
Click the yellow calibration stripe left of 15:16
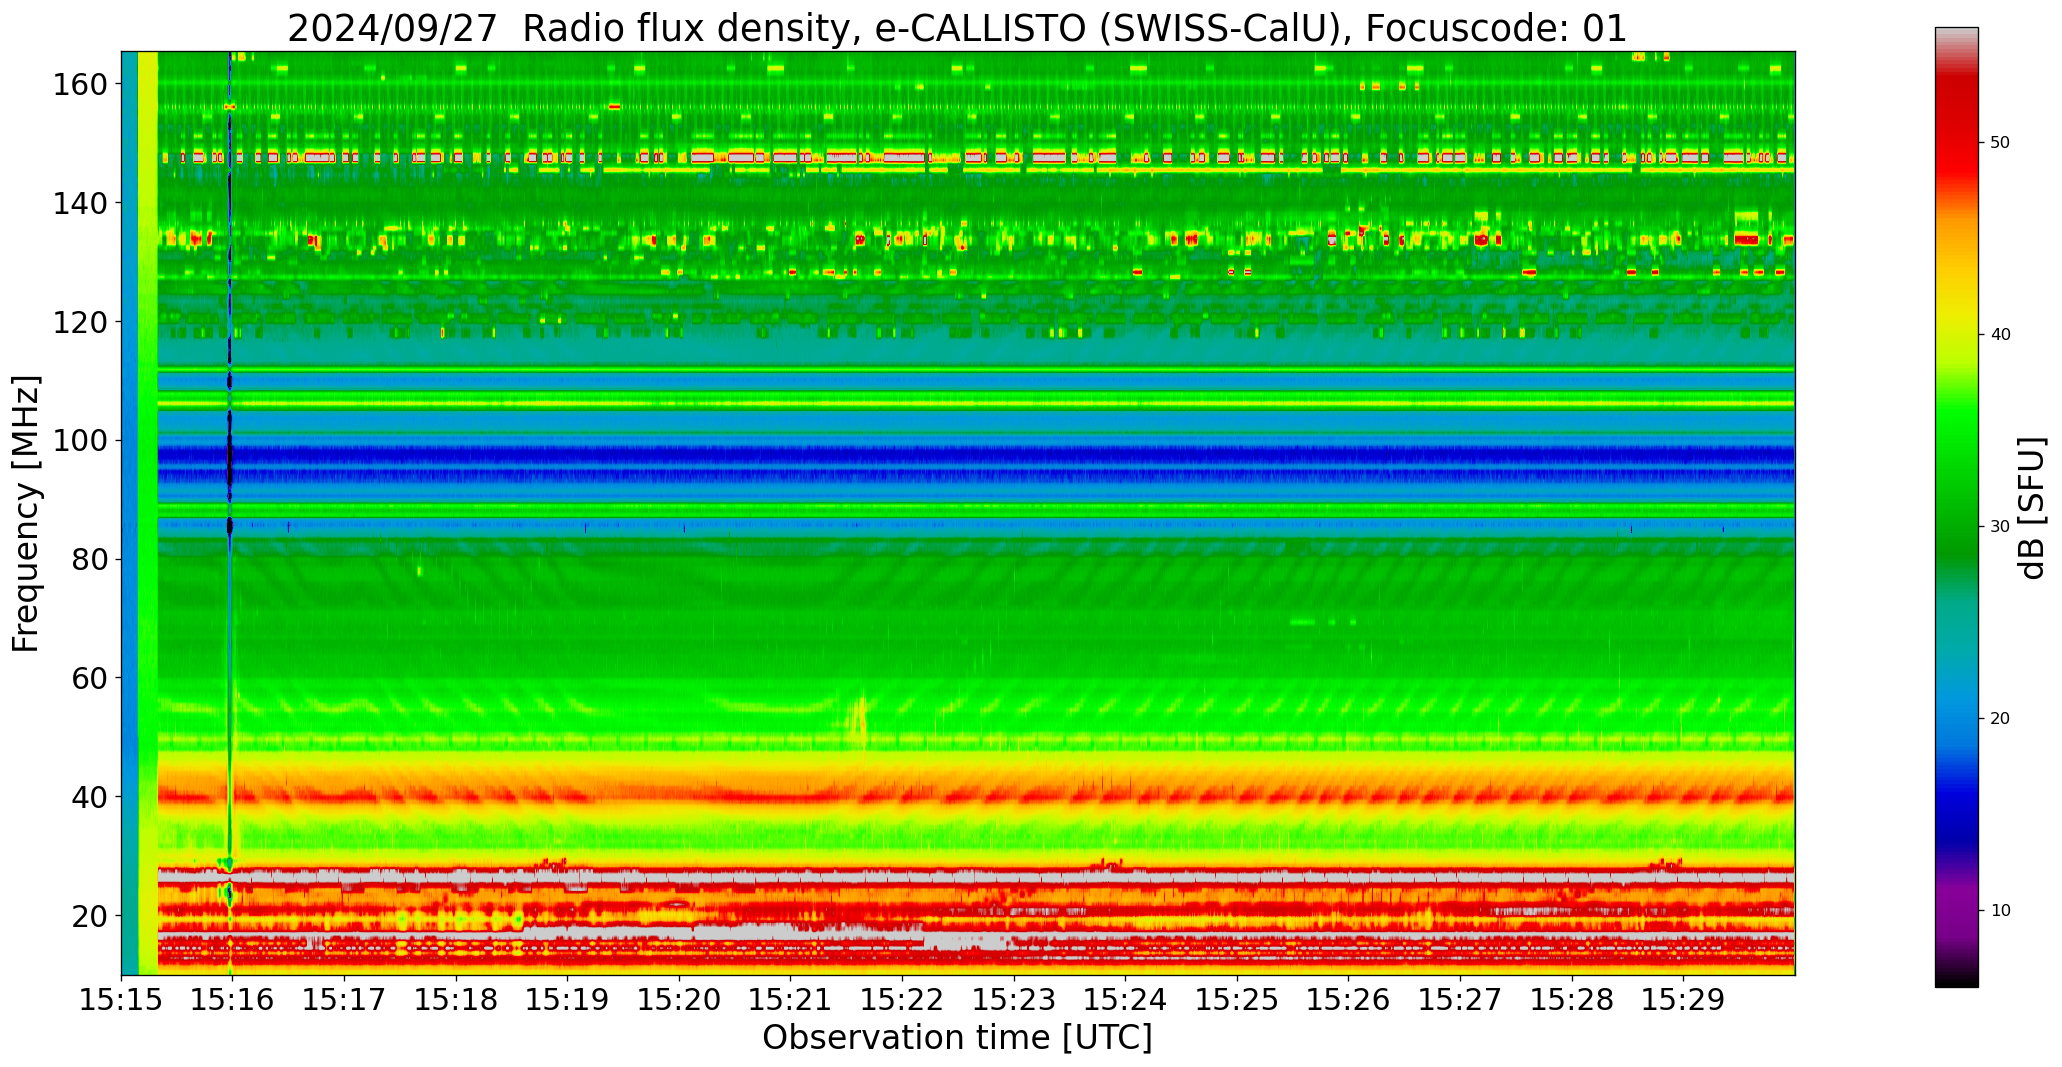(x=148, y=513)
